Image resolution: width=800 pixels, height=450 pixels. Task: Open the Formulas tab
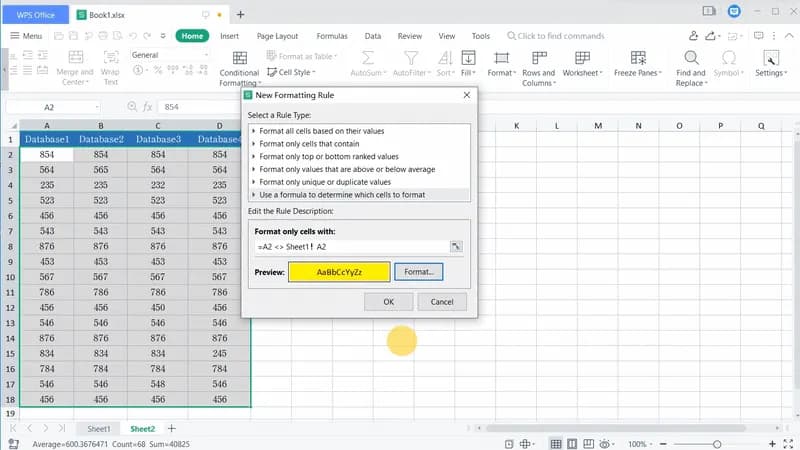coord(332,36)
